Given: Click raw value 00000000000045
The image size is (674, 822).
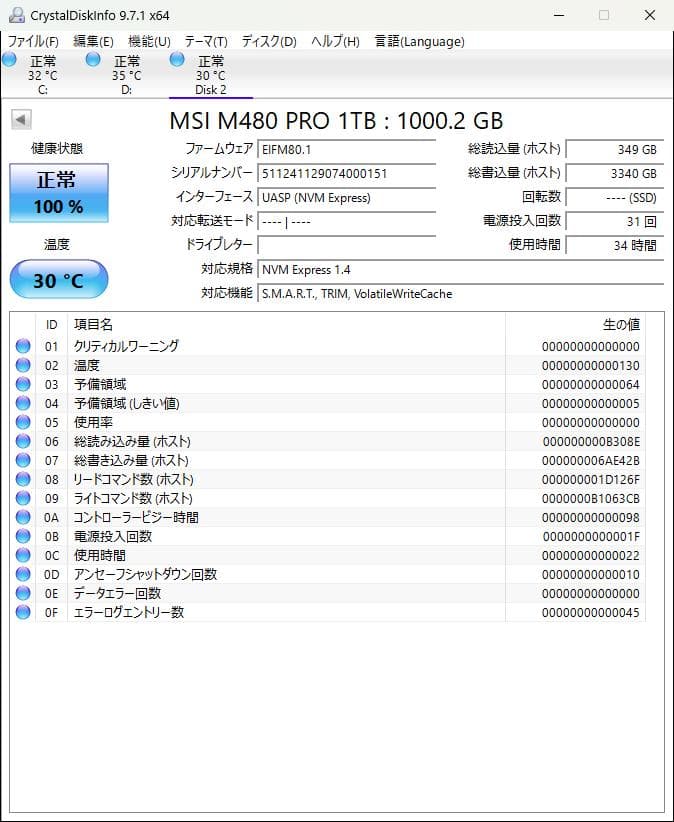Looking at the screenshot, I should click(591, 612).
